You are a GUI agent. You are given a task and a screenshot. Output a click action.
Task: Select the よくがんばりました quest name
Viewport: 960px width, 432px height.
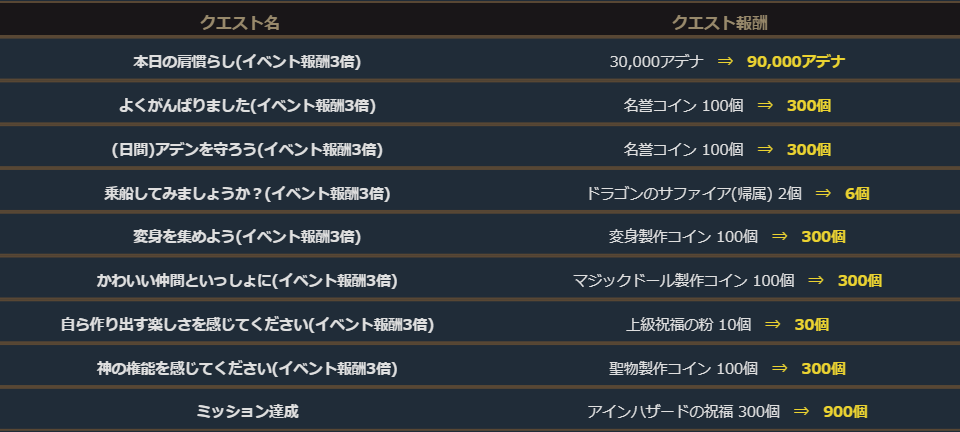(246, 105)
